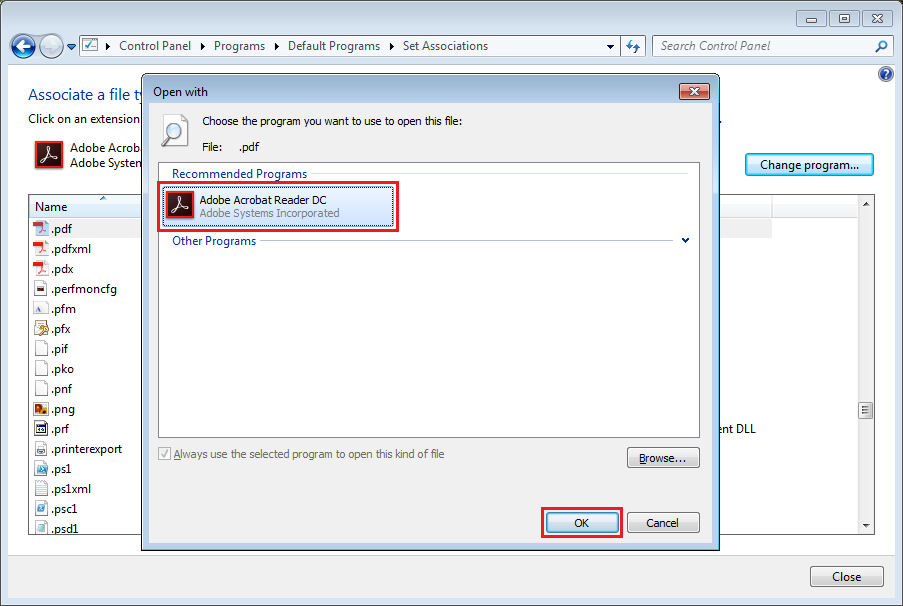This screenshot has width=903, height=606.
Task: Expand the Other Programs section
Action: (x=685, y=240)
